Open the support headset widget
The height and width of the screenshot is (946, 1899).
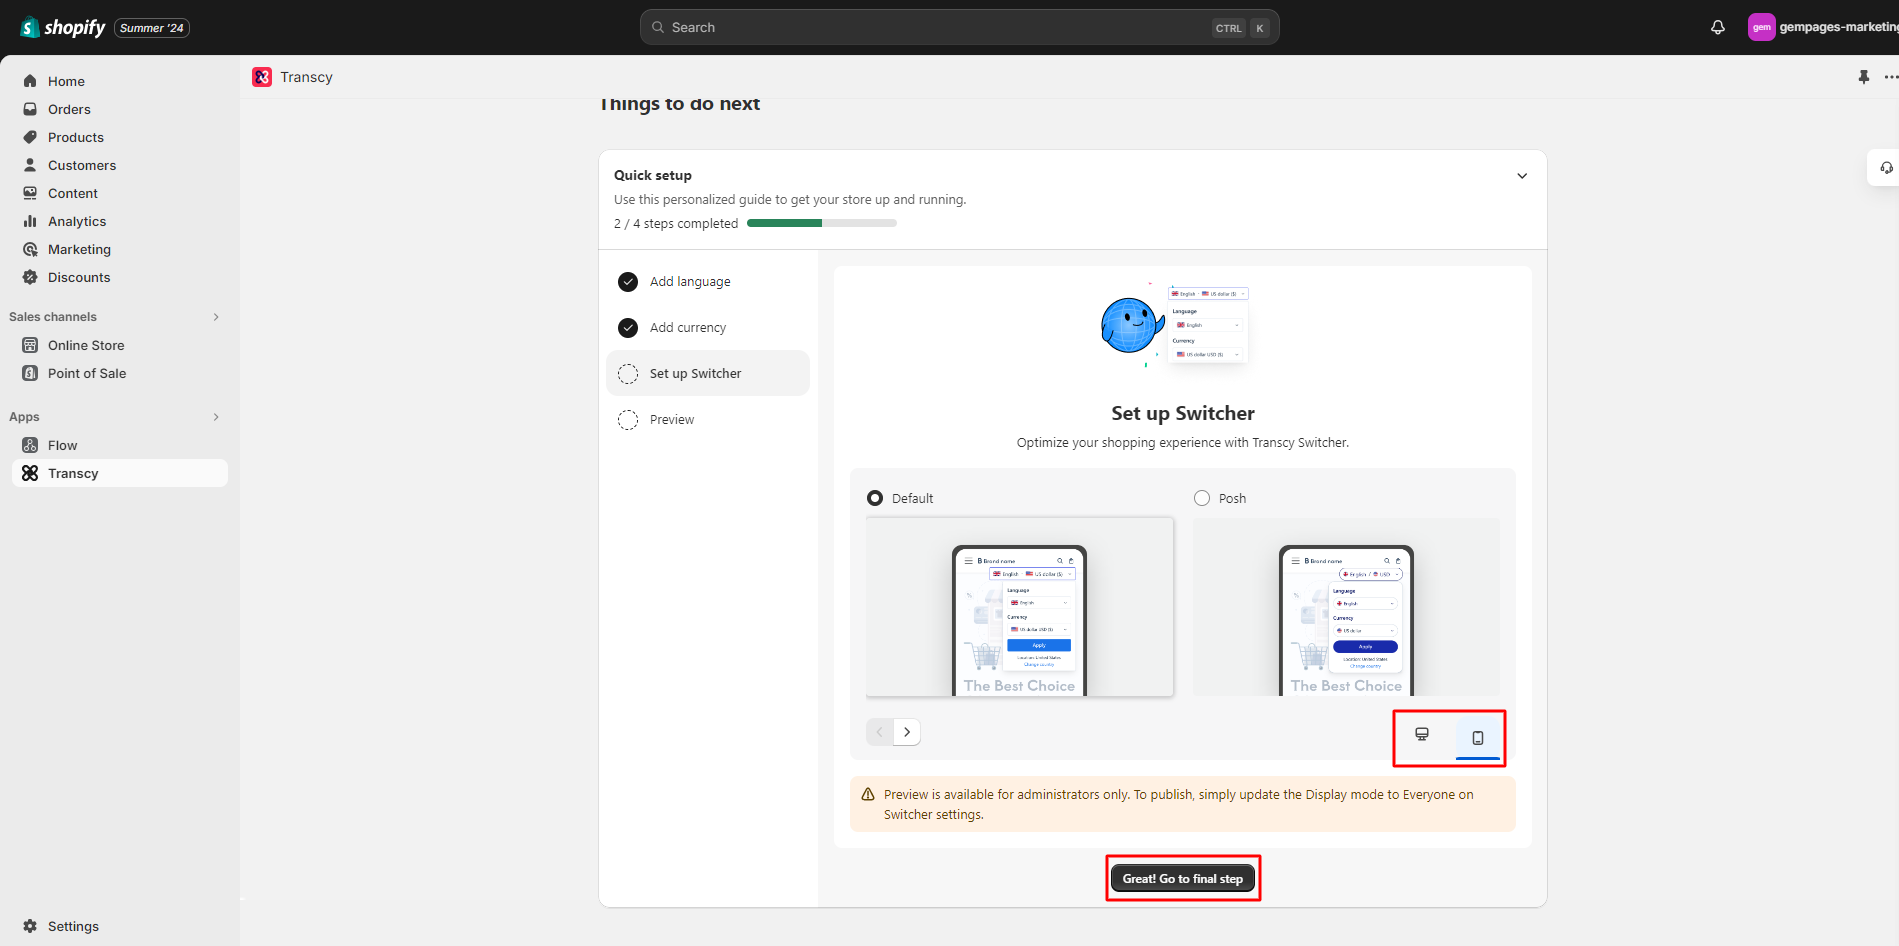1885,168
